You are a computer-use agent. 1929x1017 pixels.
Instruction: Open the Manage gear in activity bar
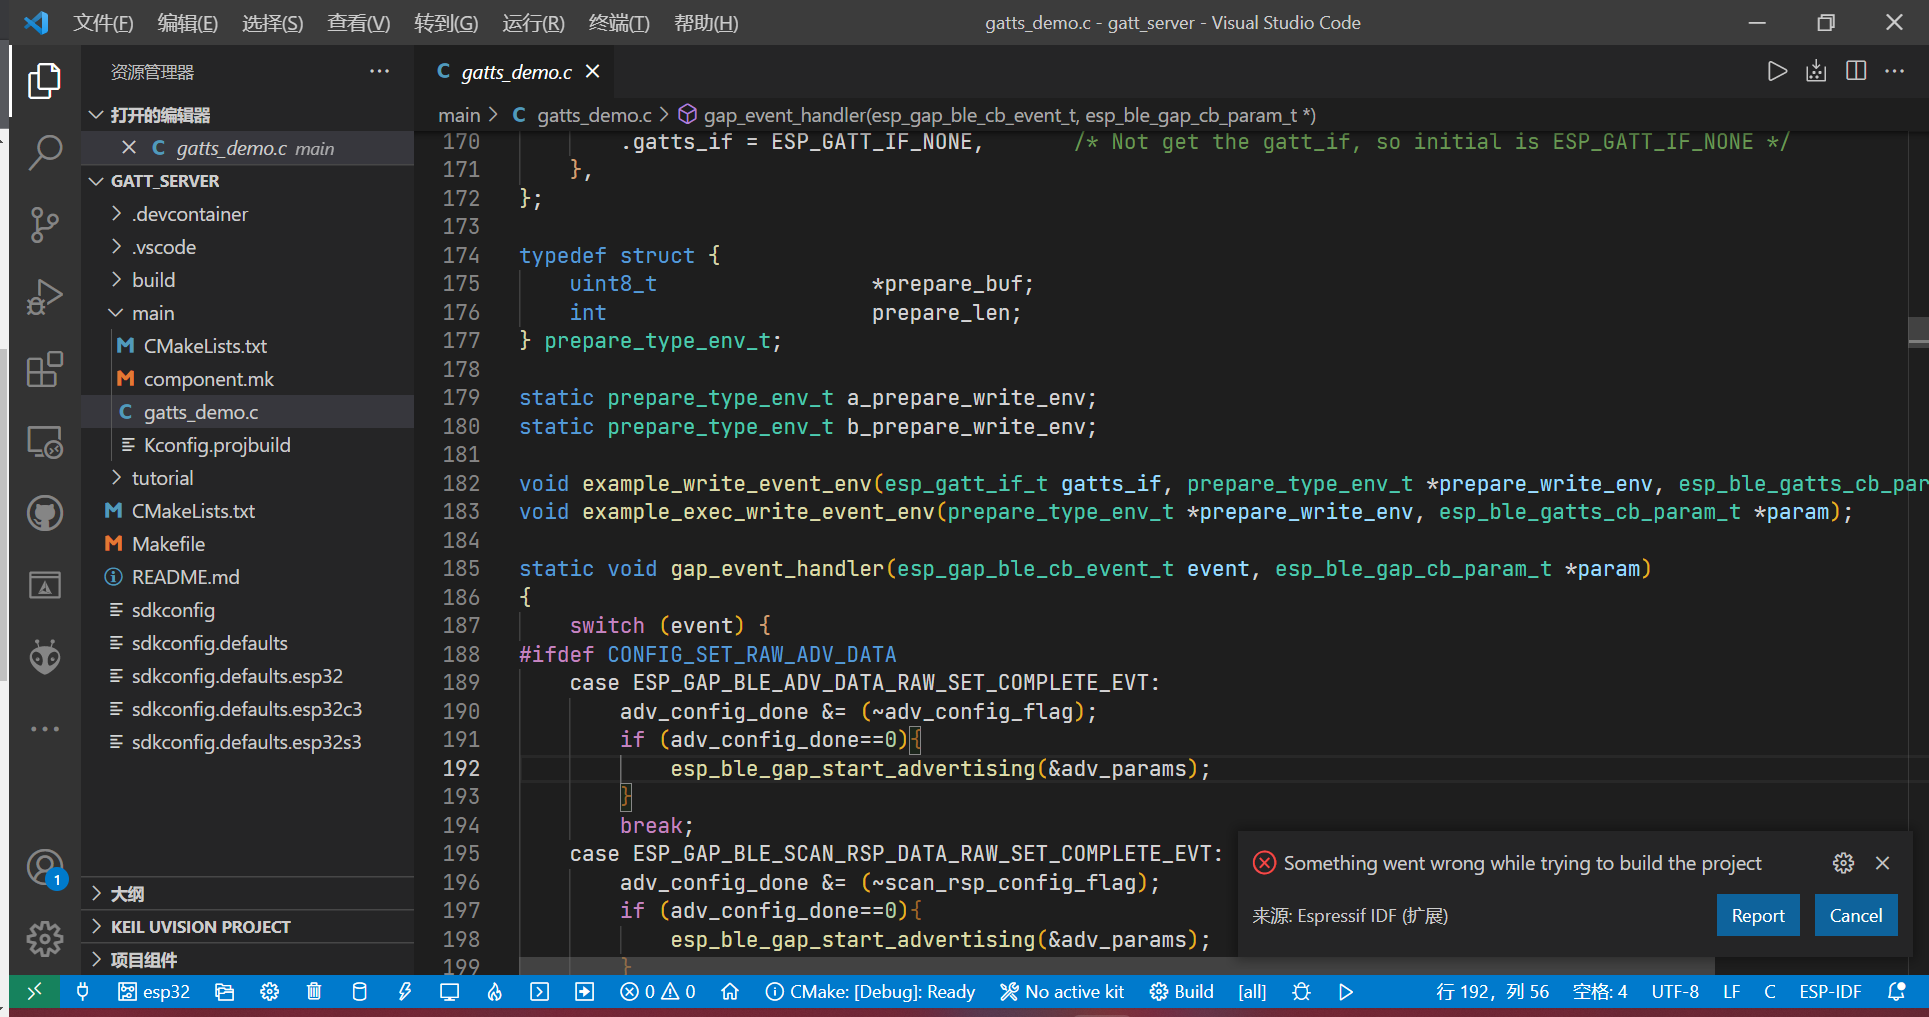click(44, 939)
